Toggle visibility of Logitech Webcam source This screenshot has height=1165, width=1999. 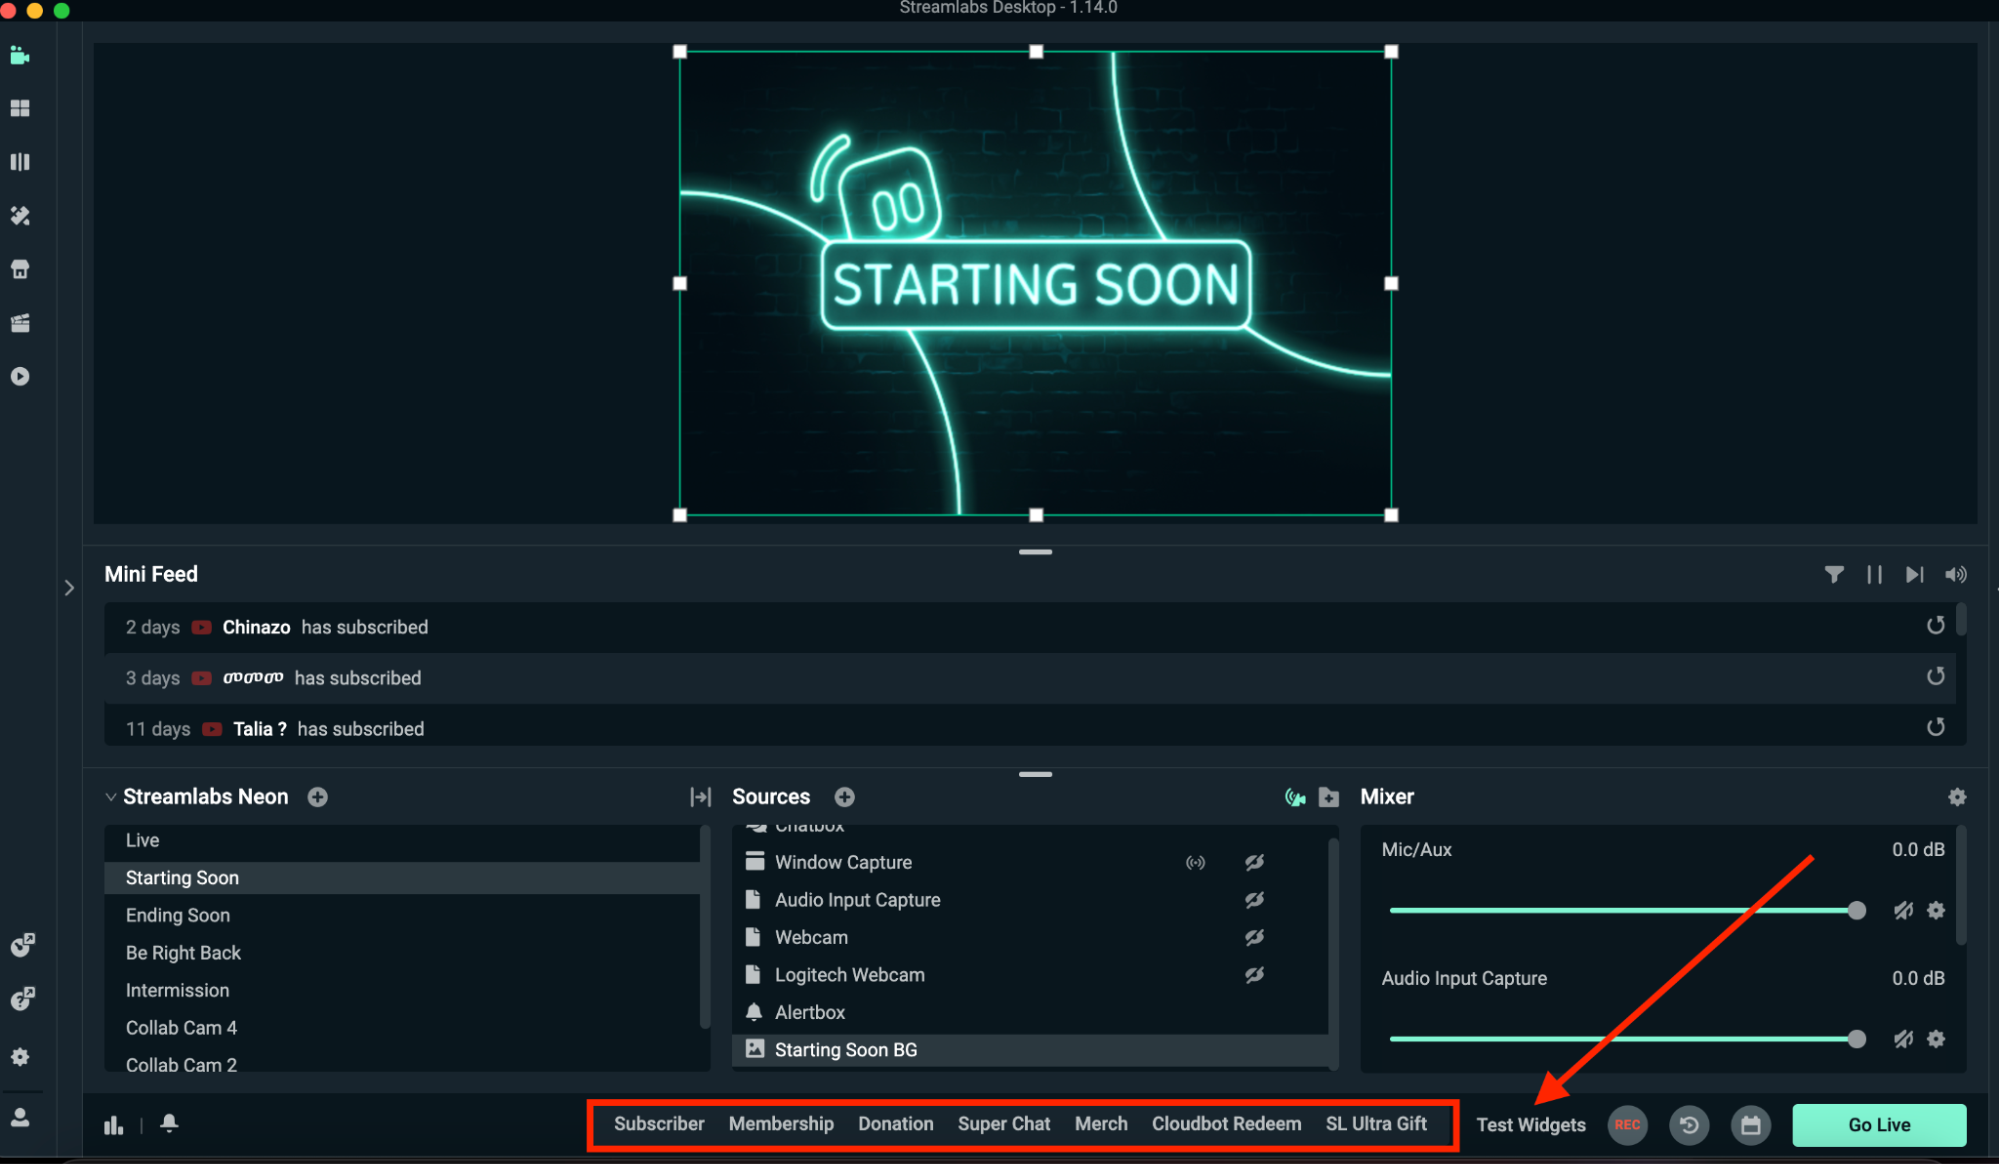(1254, 975)
